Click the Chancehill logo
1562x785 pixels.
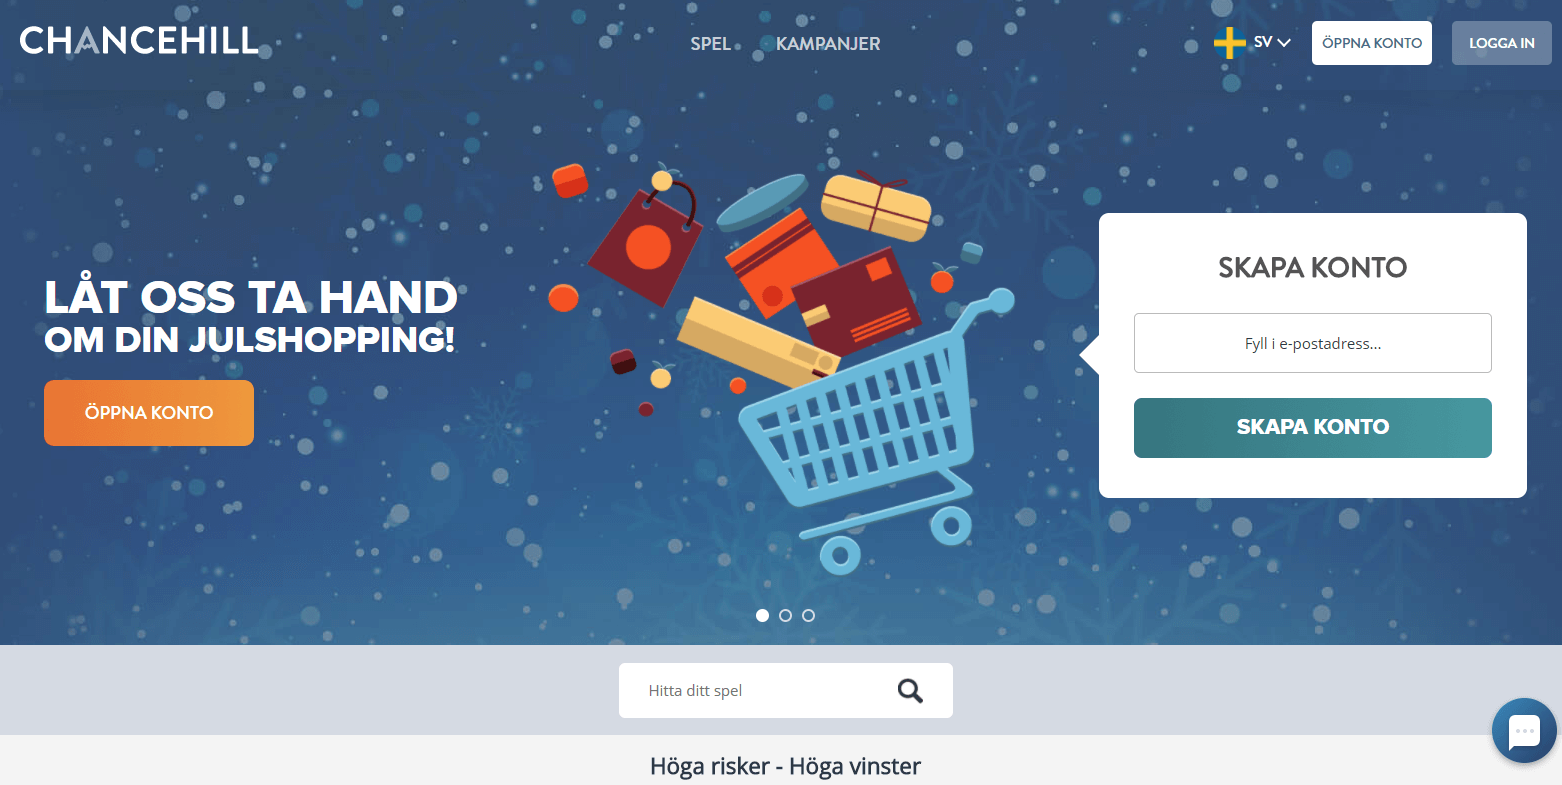click(x=139, y=41)
